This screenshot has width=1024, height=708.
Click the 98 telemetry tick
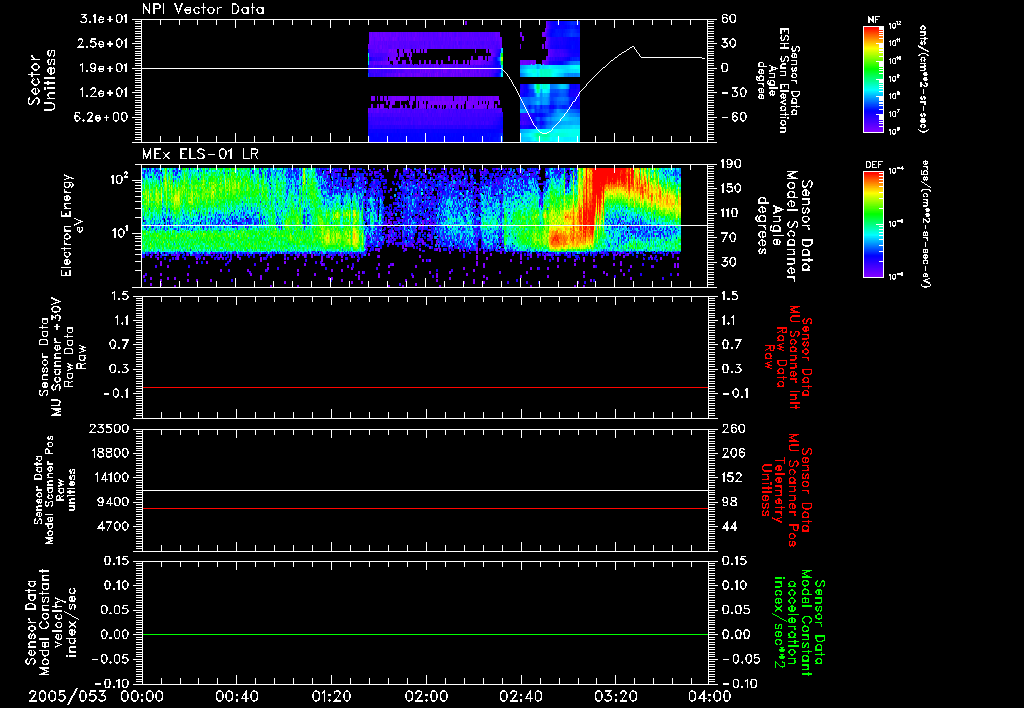pyautogui.click(x=729, y=502)
